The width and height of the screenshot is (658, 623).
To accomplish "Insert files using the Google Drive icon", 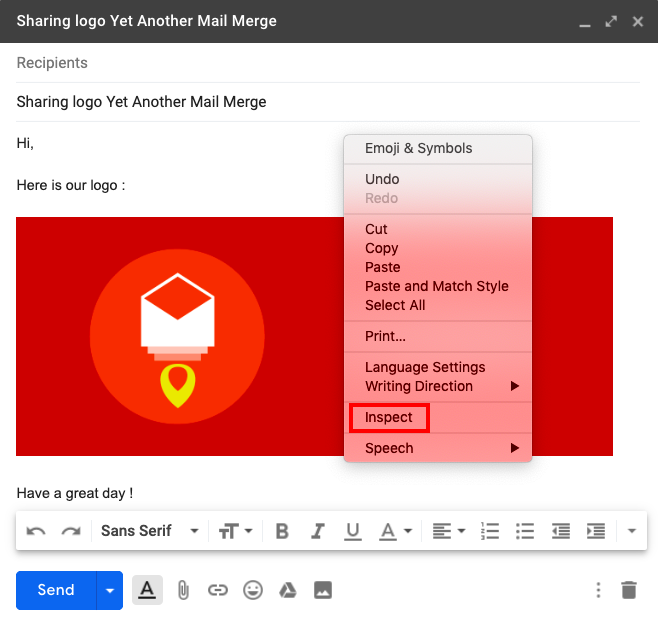I will 288,590.
